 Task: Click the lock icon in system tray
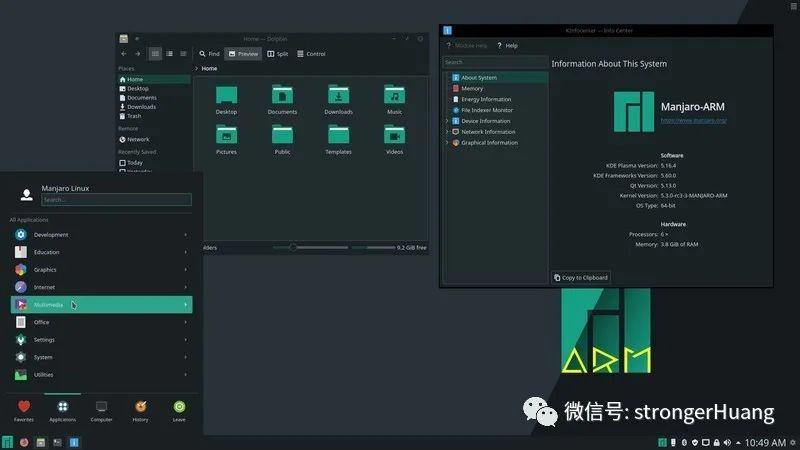pos(716,442)
